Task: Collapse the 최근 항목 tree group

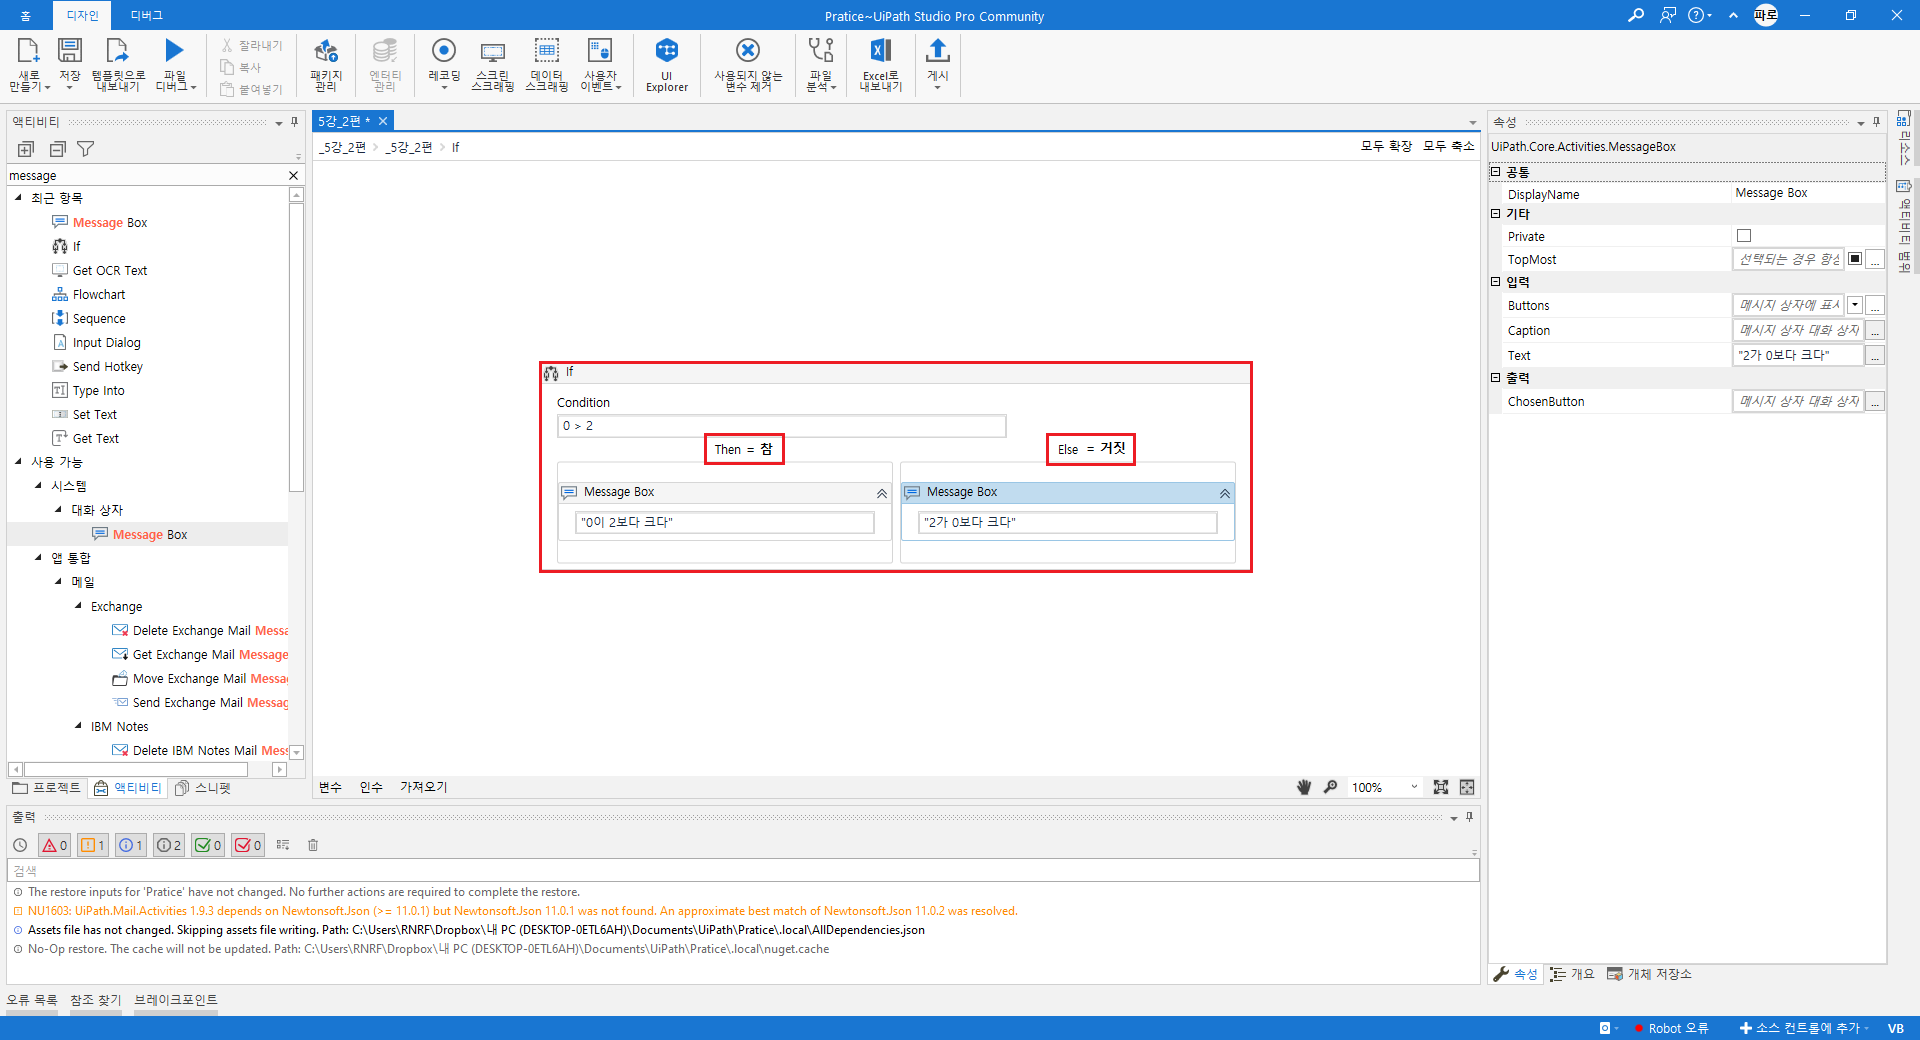Action: pos(18,197)
